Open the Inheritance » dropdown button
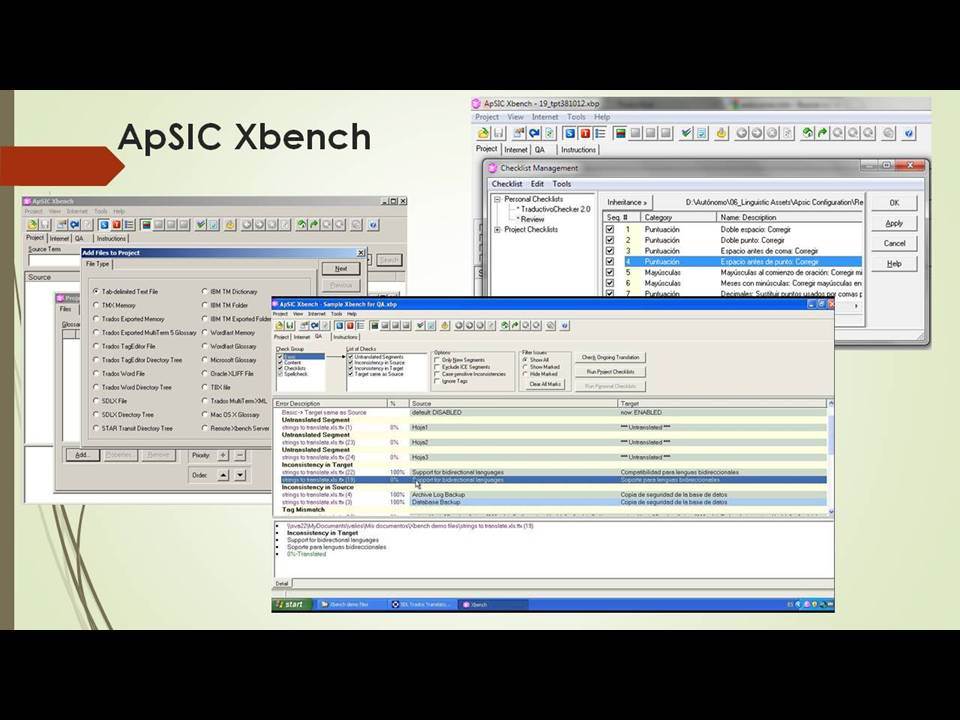Viewport: 960px width, 720px height. click(x=627, y=202)
